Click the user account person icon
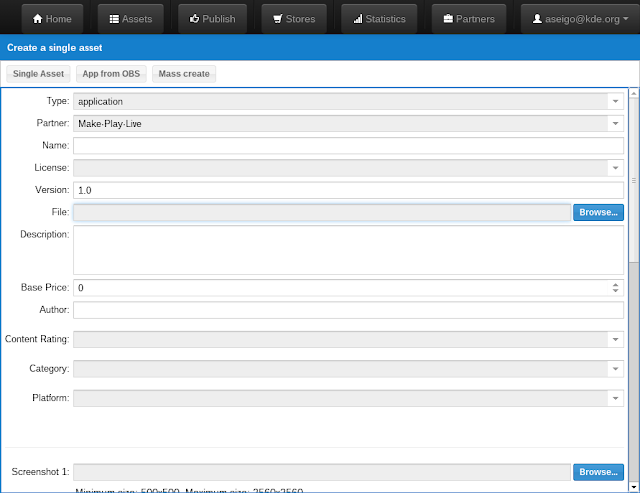This screenshot has height=493, width=640. [x=537, y=19]
